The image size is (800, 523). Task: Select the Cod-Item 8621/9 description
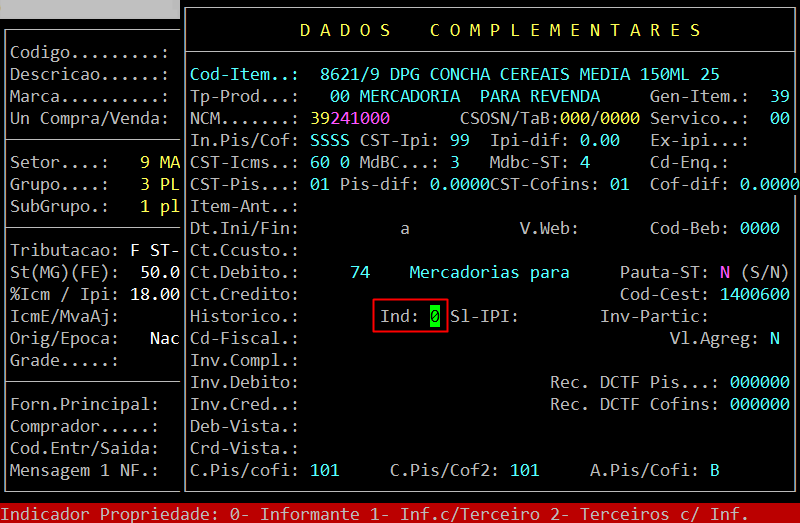519,75
